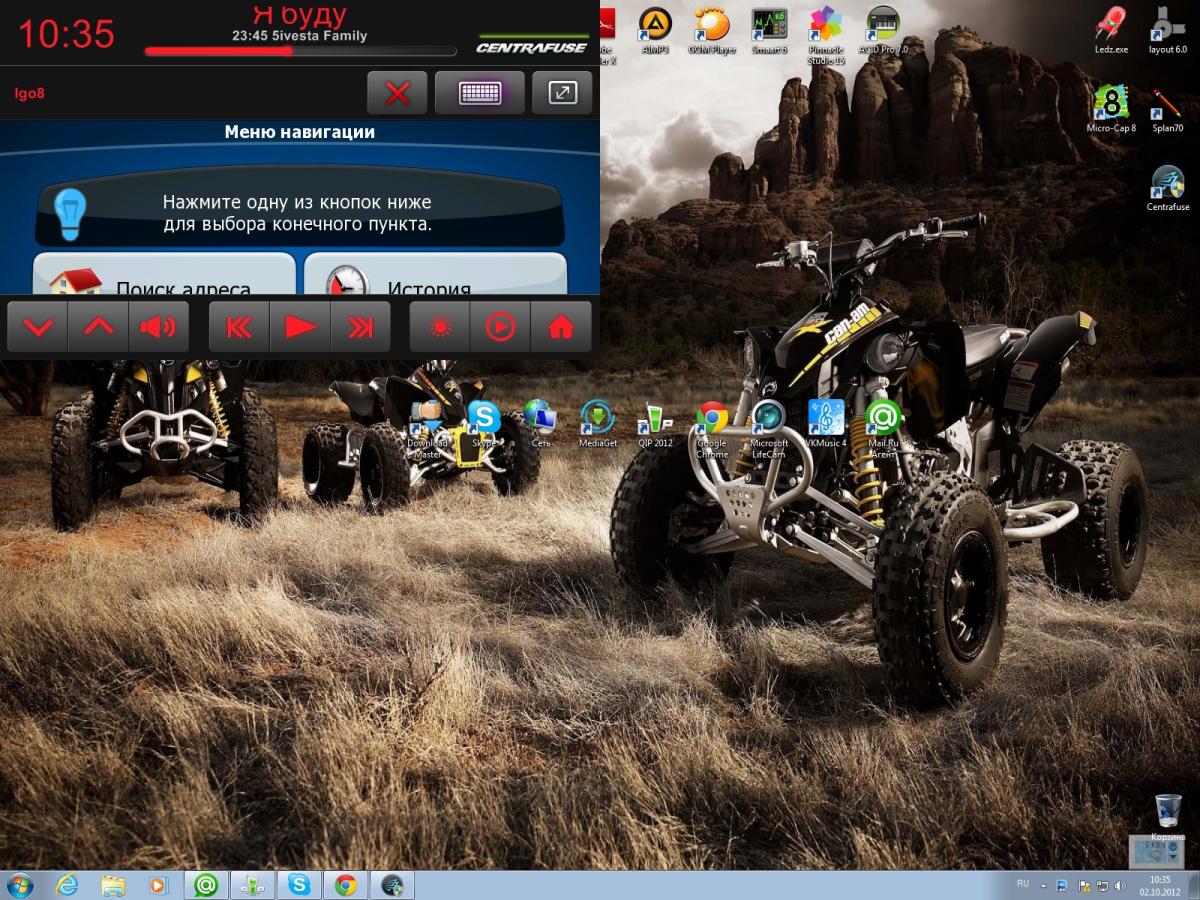Lower volume with the down chevron
Viewport: 1200px width, 900px height.
click(37, 327)
